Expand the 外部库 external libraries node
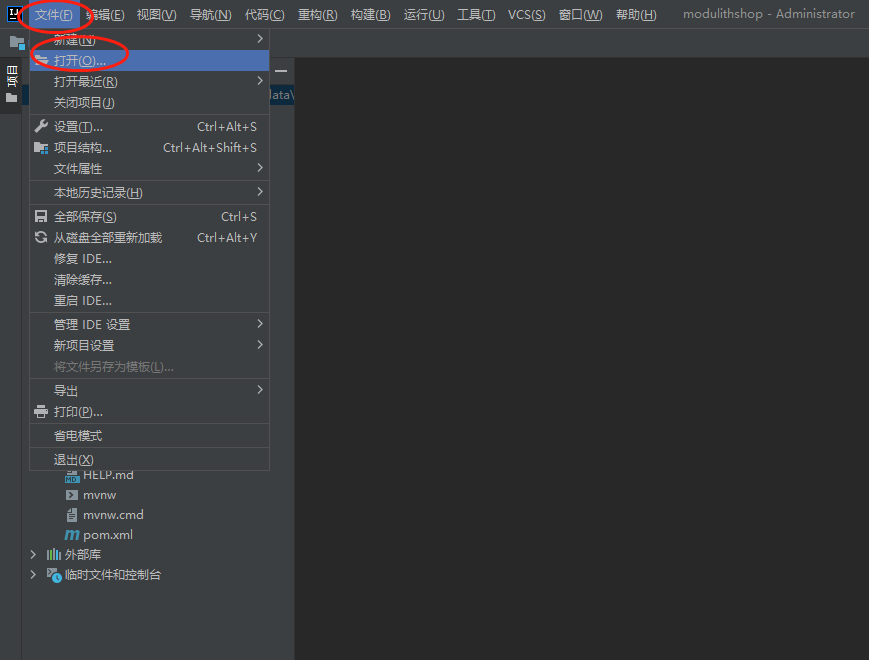The width and height of the screenshot is (869, 660). tap(33, 554)
